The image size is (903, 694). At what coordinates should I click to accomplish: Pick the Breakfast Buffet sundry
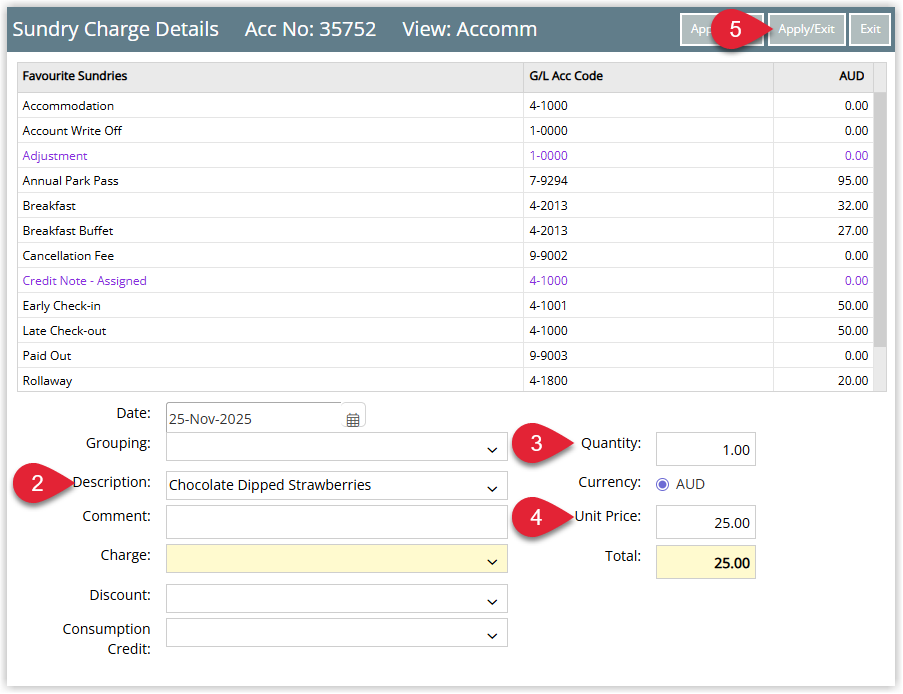point(445,230)
